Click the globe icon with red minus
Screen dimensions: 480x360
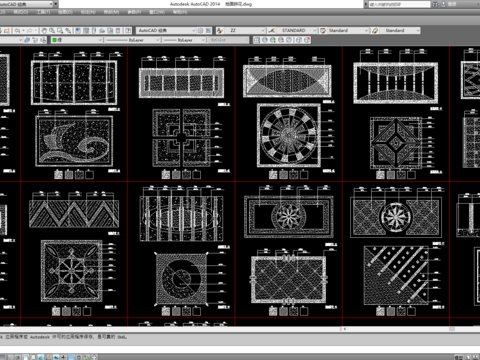click(x=281, y=40)
